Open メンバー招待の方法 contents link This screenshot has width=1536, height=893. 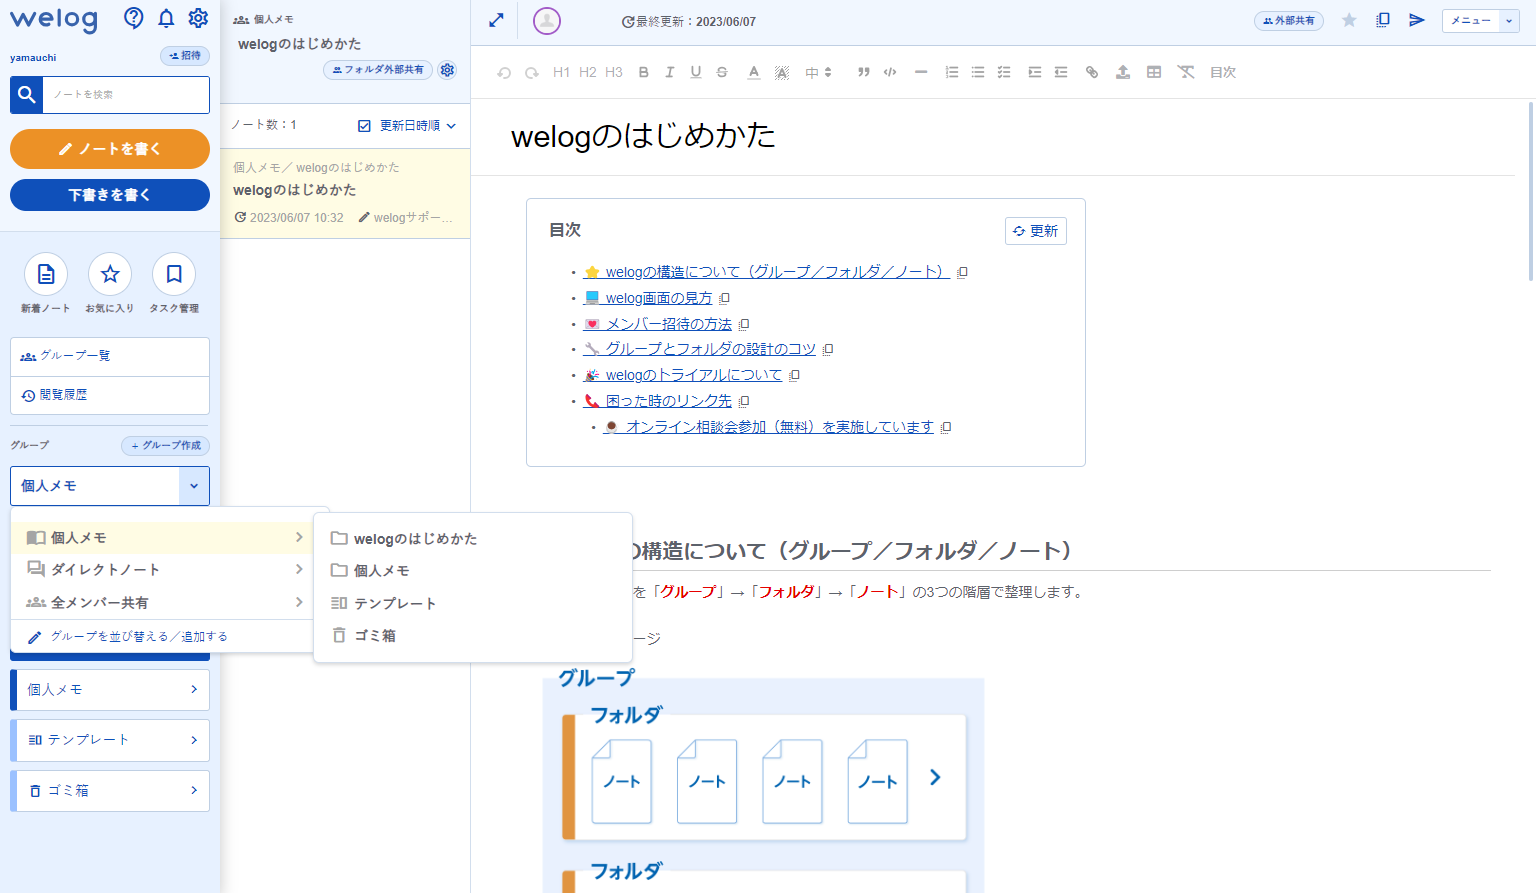coord(669,324)
